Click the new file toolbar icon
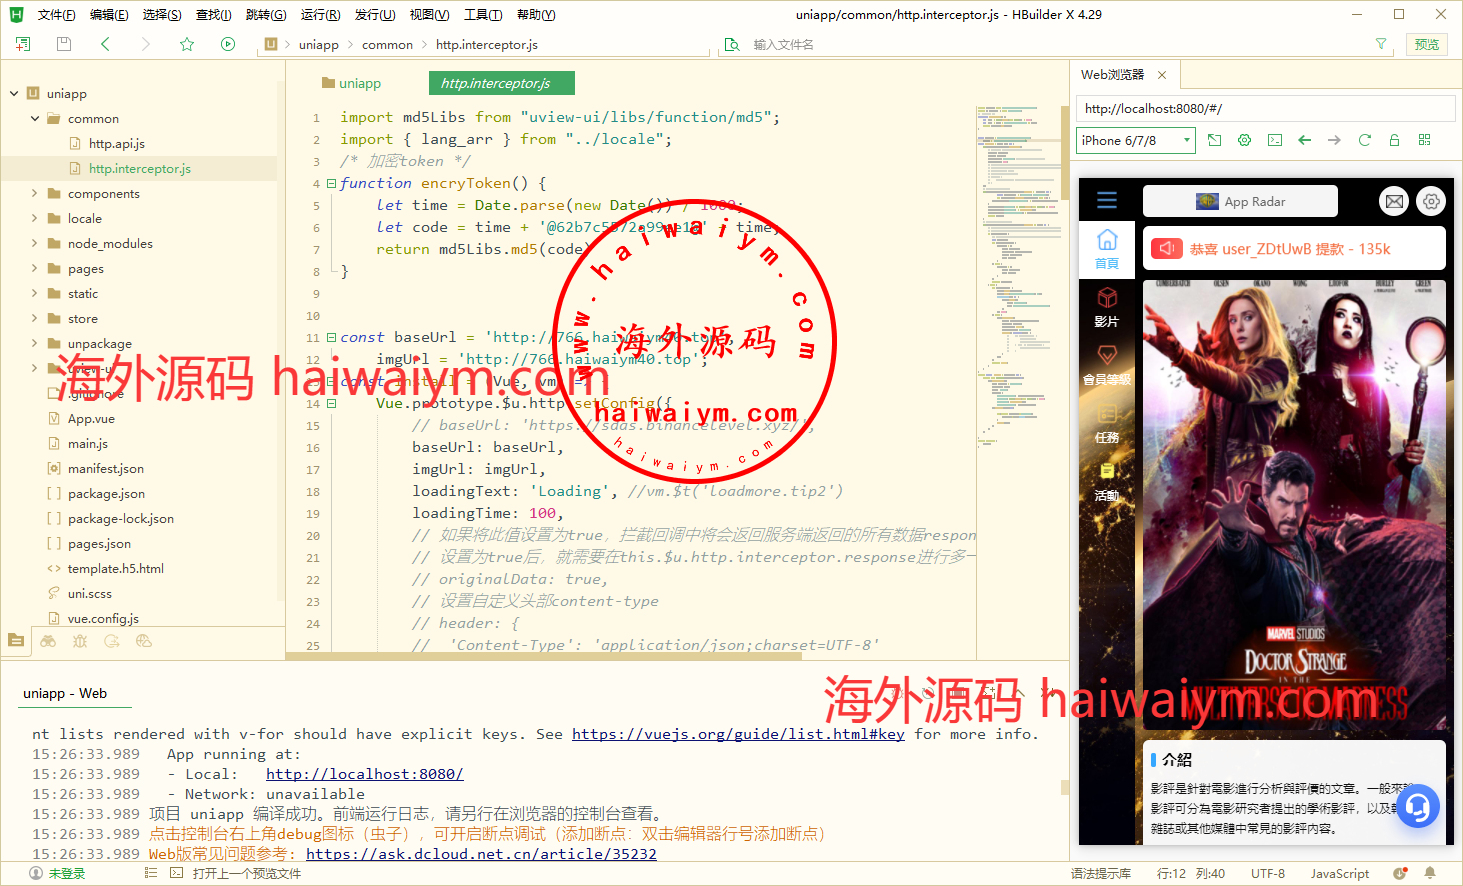The width and height of the screenshot is (1463, 886). coord(23,44)
